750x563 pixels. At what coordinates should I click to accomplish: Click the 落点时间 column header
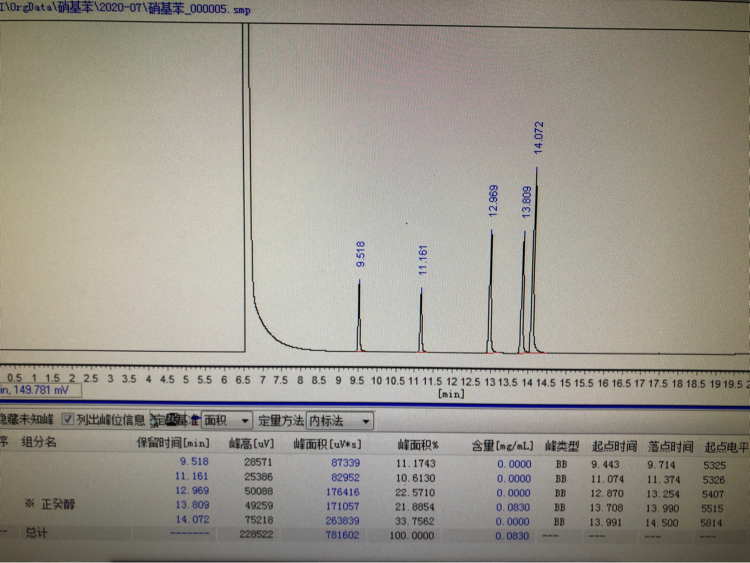(671, 447)
